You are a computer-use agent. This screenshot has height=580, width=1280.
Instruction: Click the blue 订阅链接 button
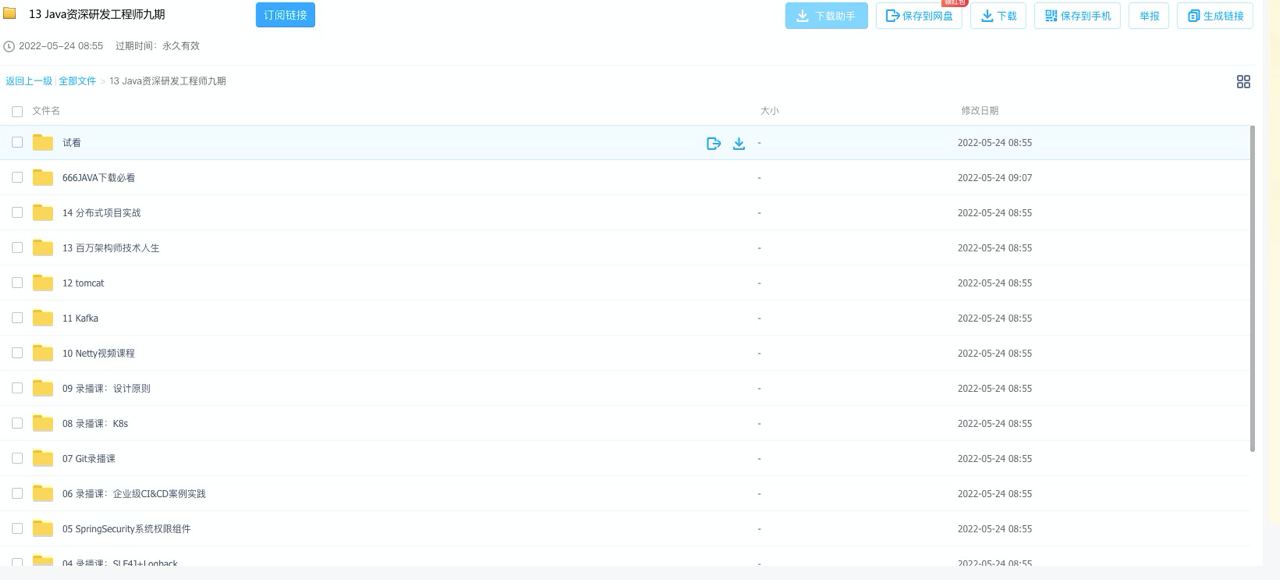coord(285,15)
